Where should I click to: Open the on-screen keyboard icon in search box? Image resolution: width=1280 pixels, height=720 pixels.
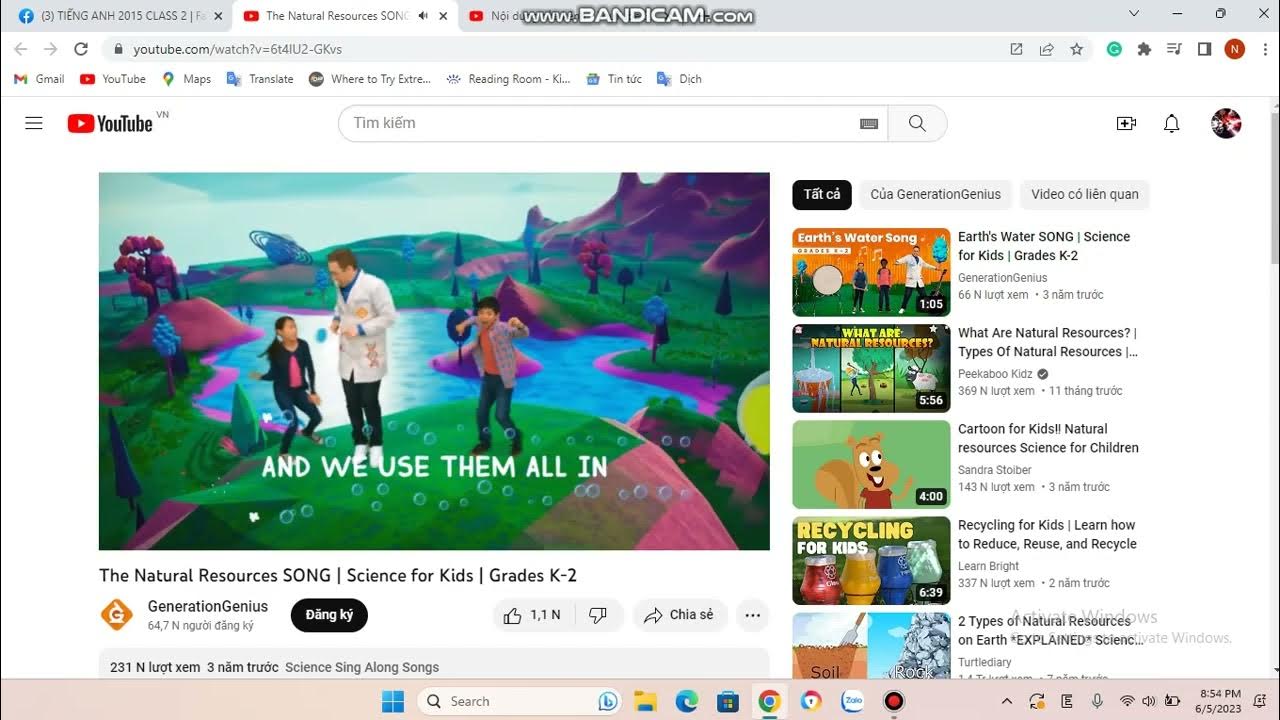(x=869, y=123)
